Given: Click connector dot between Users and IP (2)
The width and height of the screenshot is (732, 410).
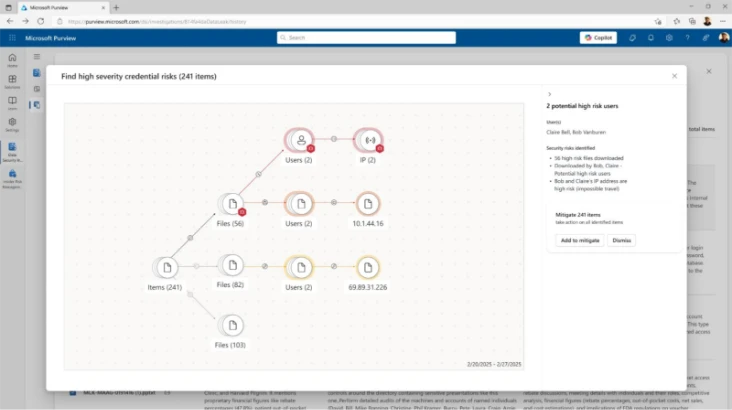Looking at the screenshot, I should click(x=334, y=139).
